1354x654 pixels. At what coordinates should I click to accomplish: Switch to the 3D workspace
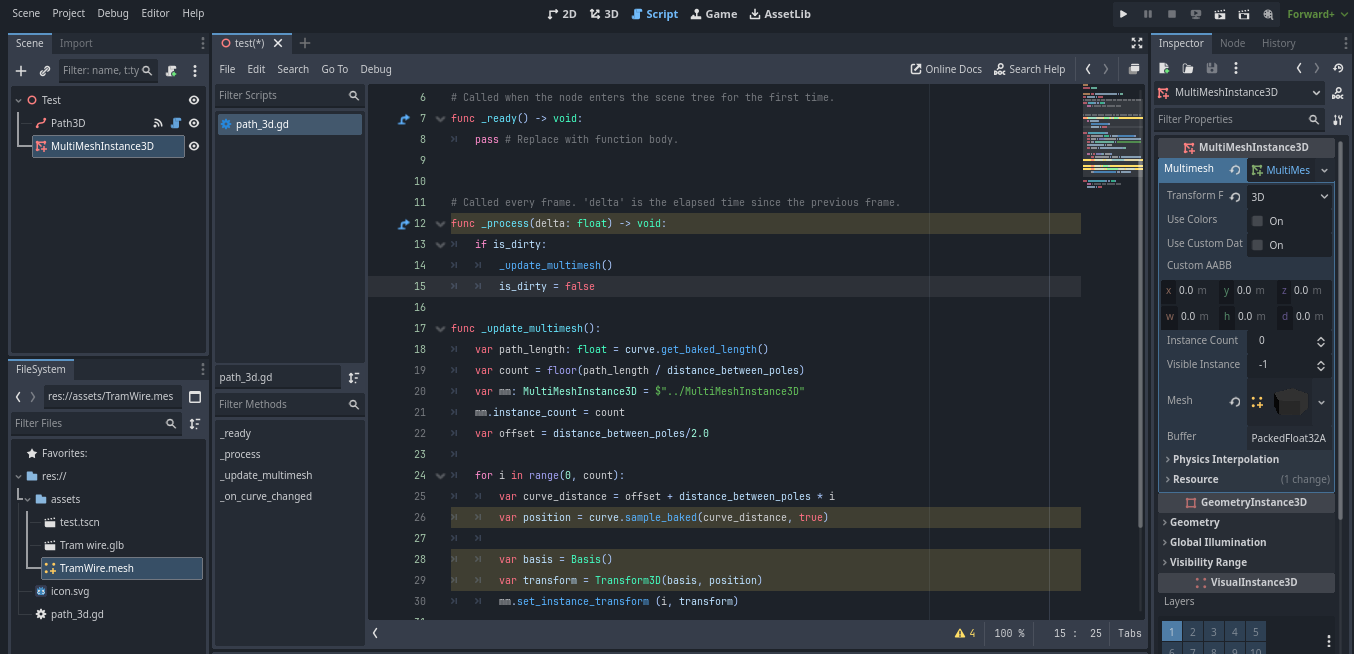coord(603,14)
